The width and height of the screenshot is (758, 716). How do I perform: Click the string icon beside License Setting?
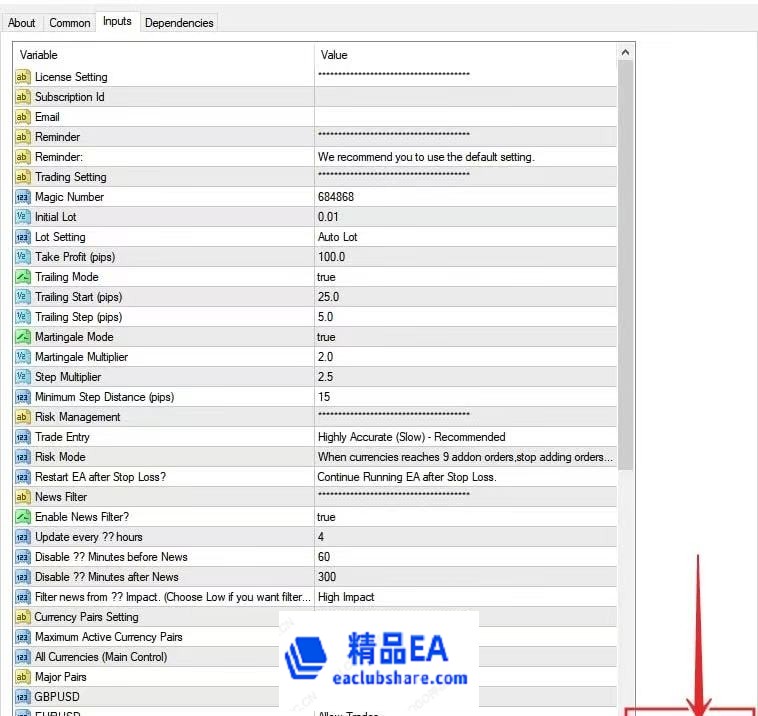[22, 77]
